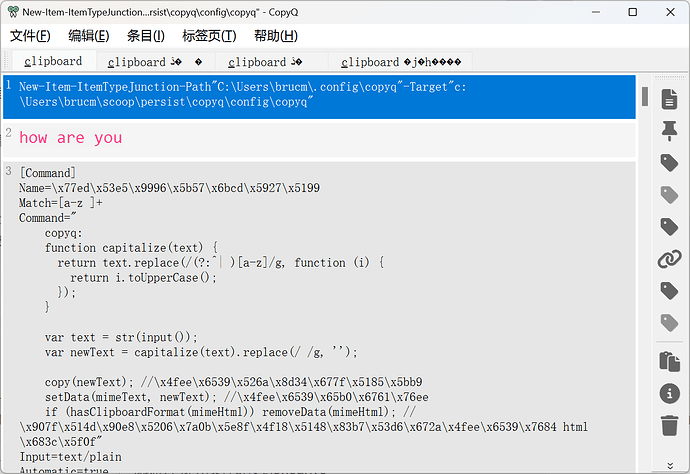Click the chain link icon in the sidebar
690x474 pixels.
coord(669,259)
